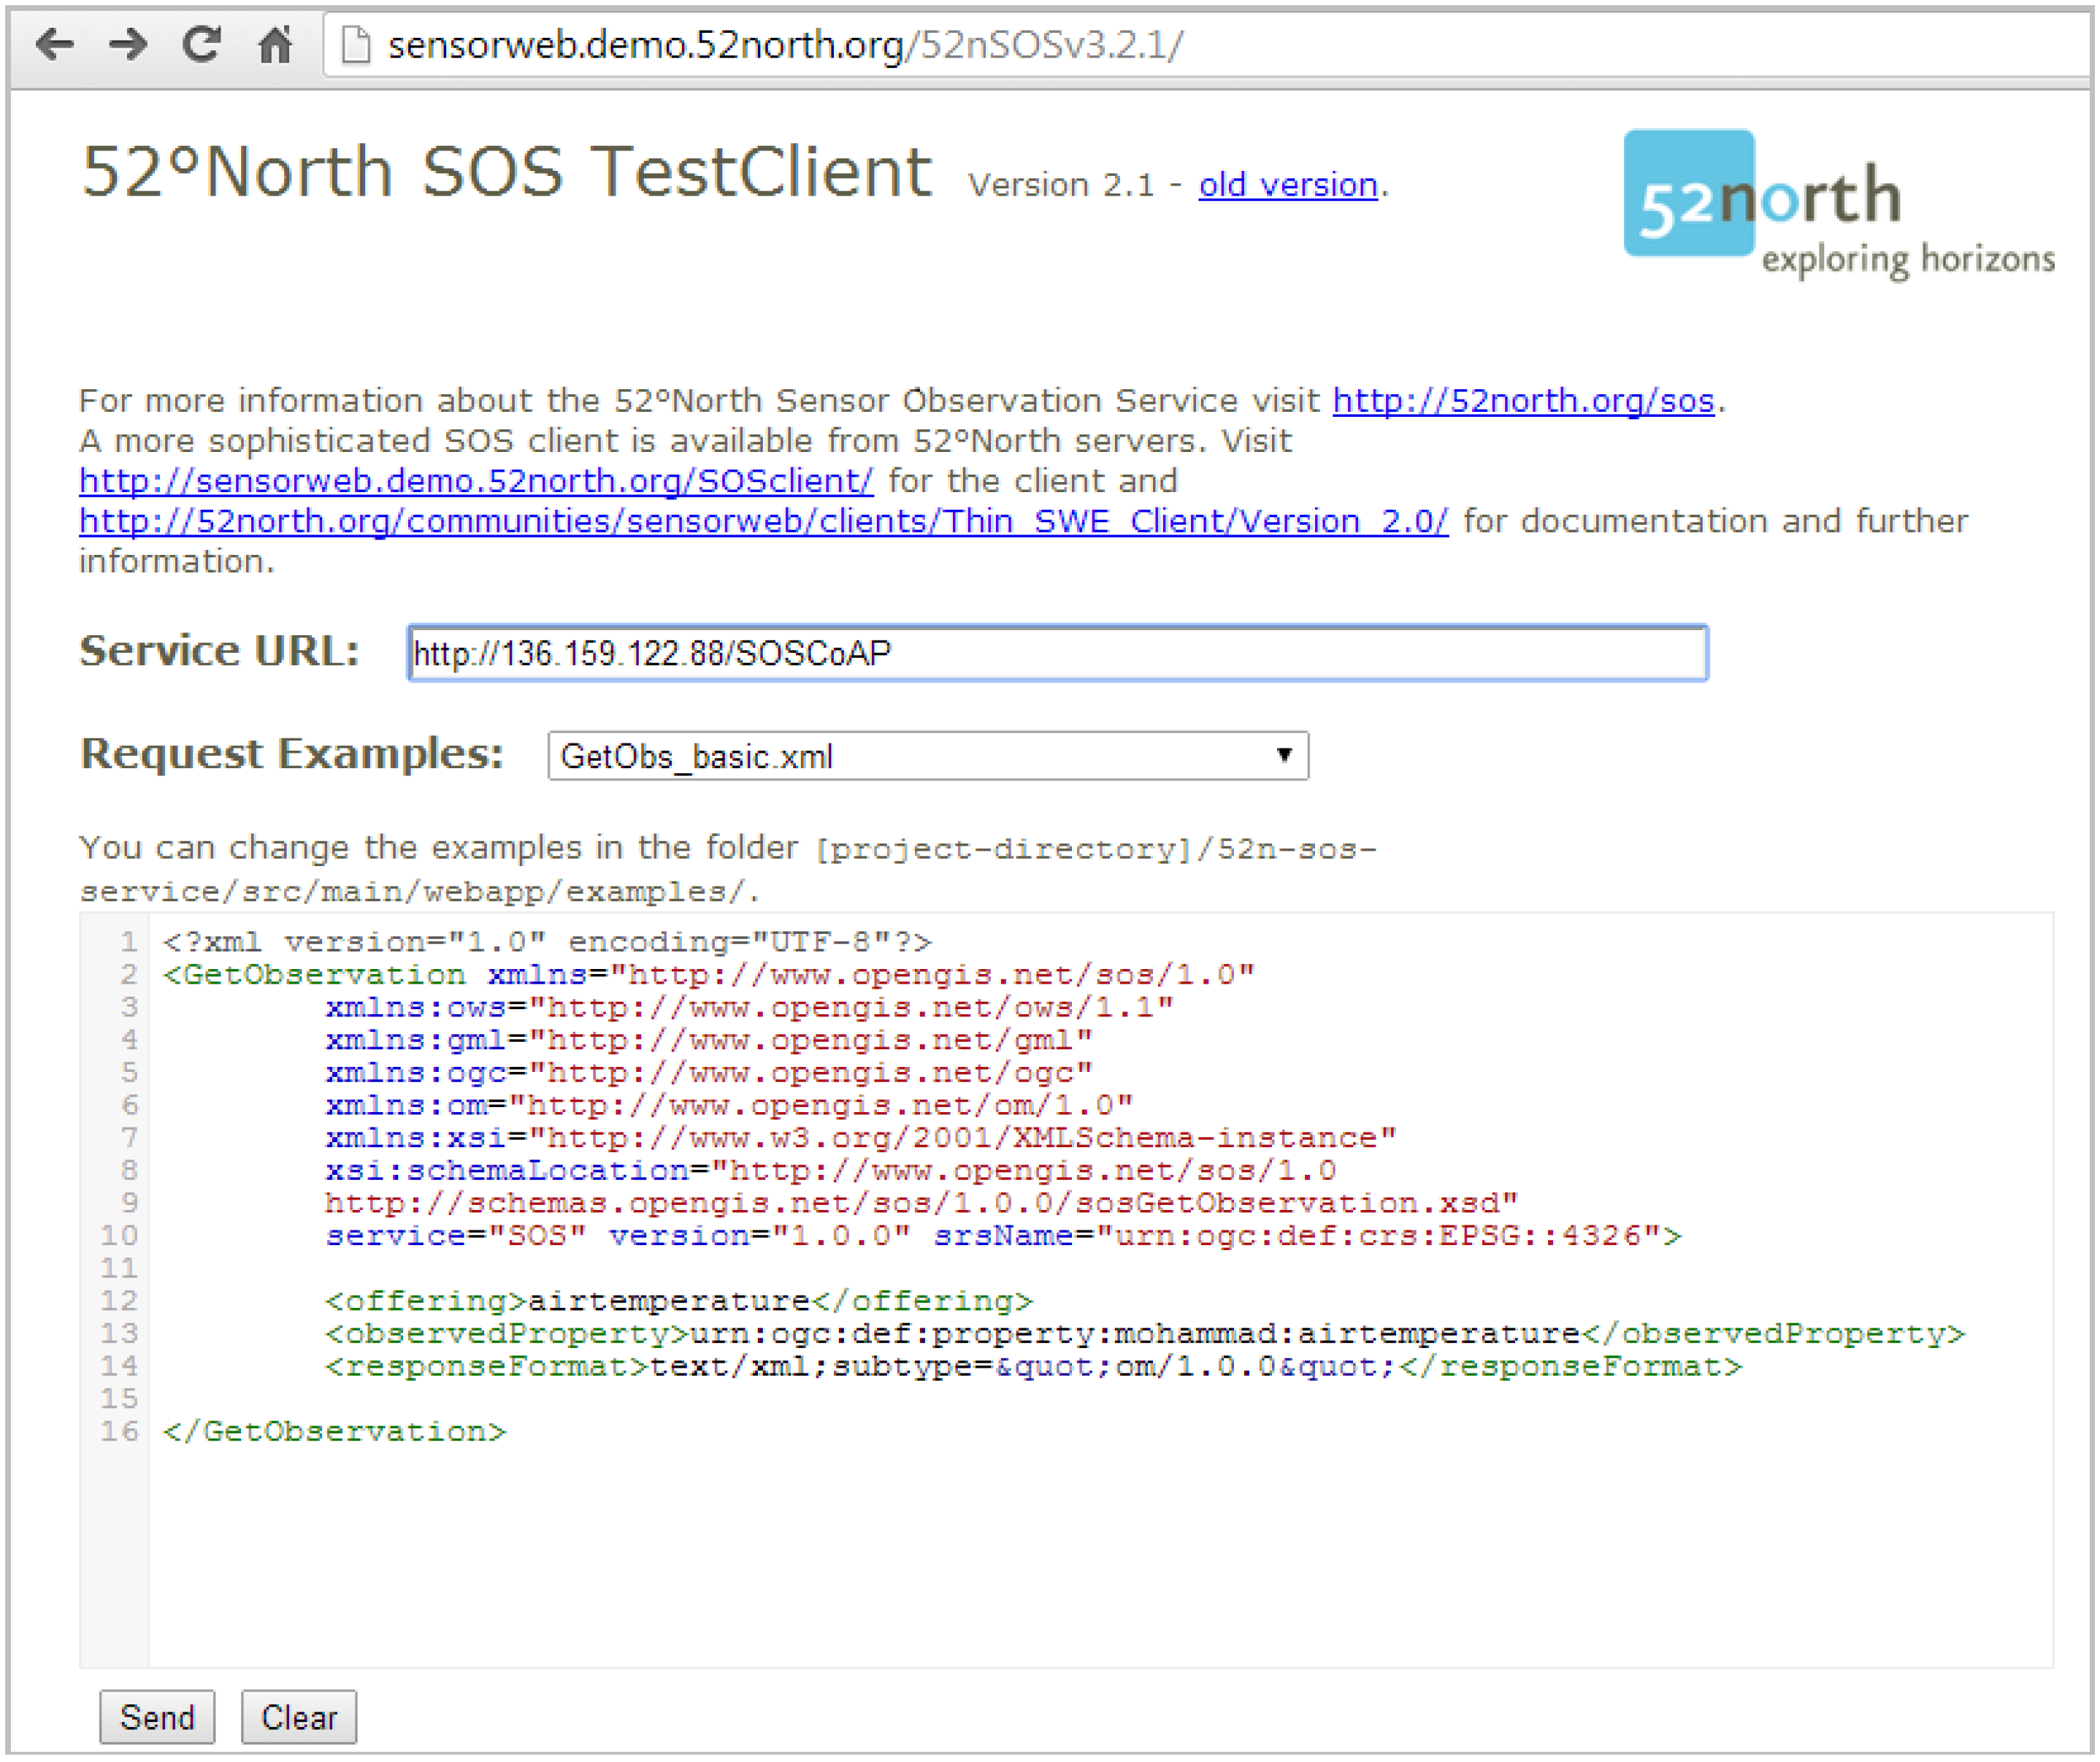Click the browser forward arrow
Image resolution: width=2100 pixels, height=1762 pixels.
[128, 44]
